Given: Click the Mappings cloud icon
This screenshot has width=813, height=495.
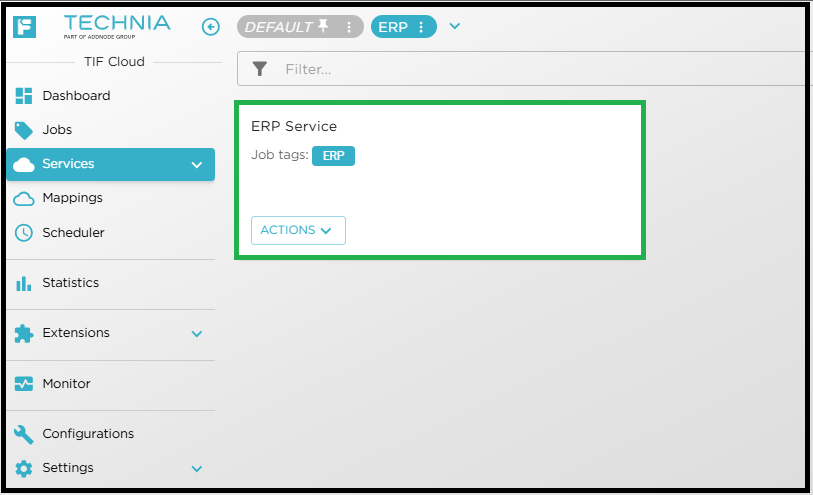Looking at the screenshot, I should click(x=24, y=198).
